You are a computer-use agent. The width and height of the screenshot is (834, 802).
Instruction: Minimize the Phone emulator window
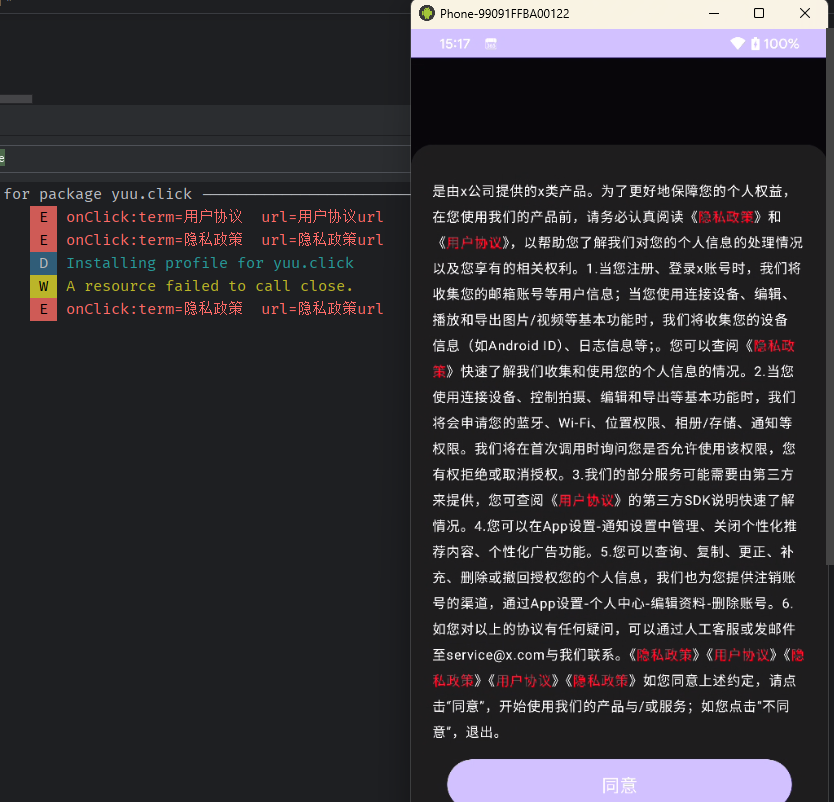pyautogui.click(x=714, y=13)
